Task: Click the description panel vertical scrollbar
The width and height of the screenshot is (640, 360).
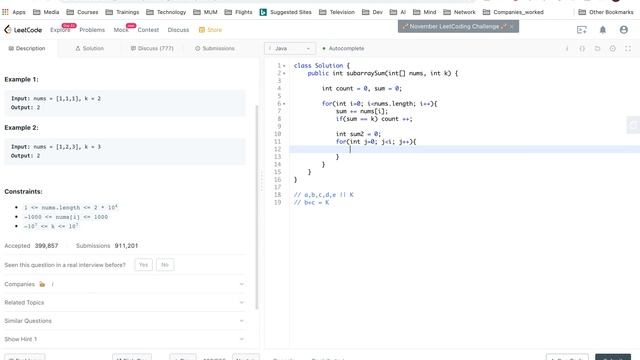Action: click(x=257, y=207)
